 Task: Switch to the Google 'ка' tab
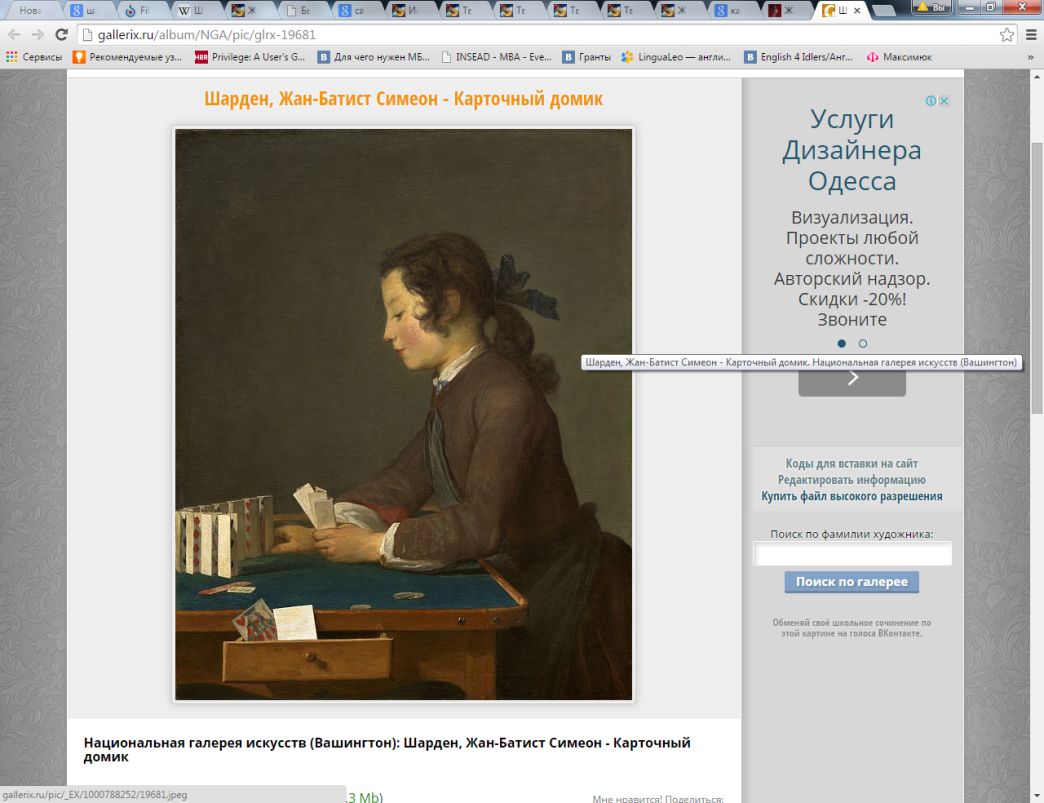click(734, 10)
